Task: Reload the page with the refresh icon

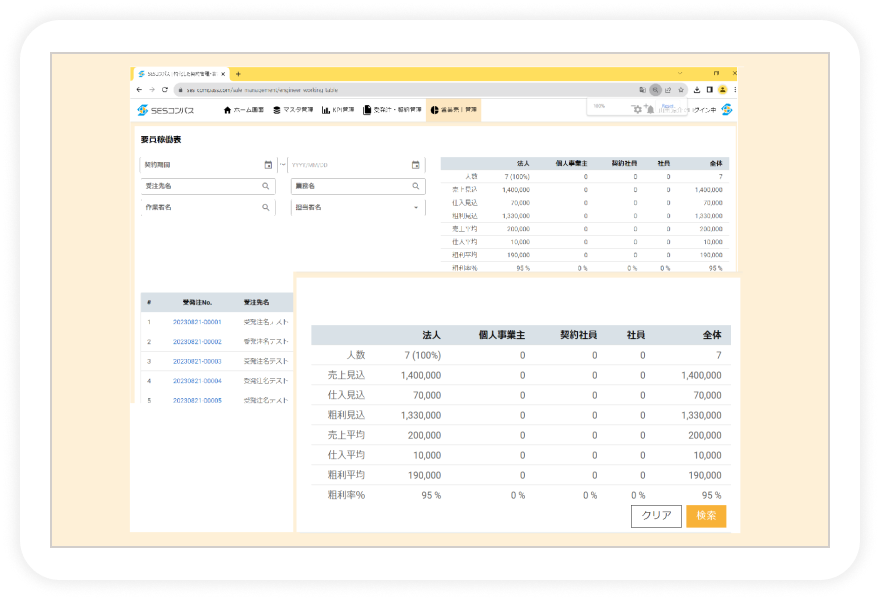Action: coord(164,90)
